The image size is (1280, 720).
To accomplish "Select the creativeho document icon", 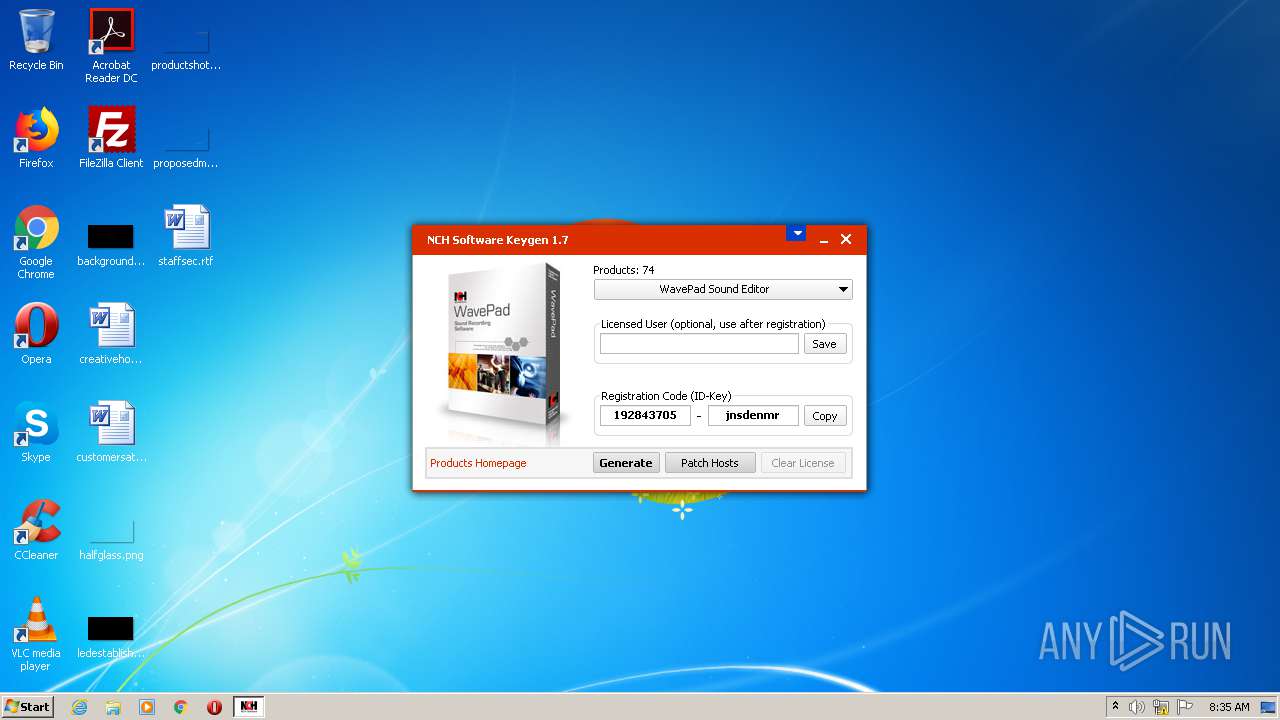I will click(111, 334).
